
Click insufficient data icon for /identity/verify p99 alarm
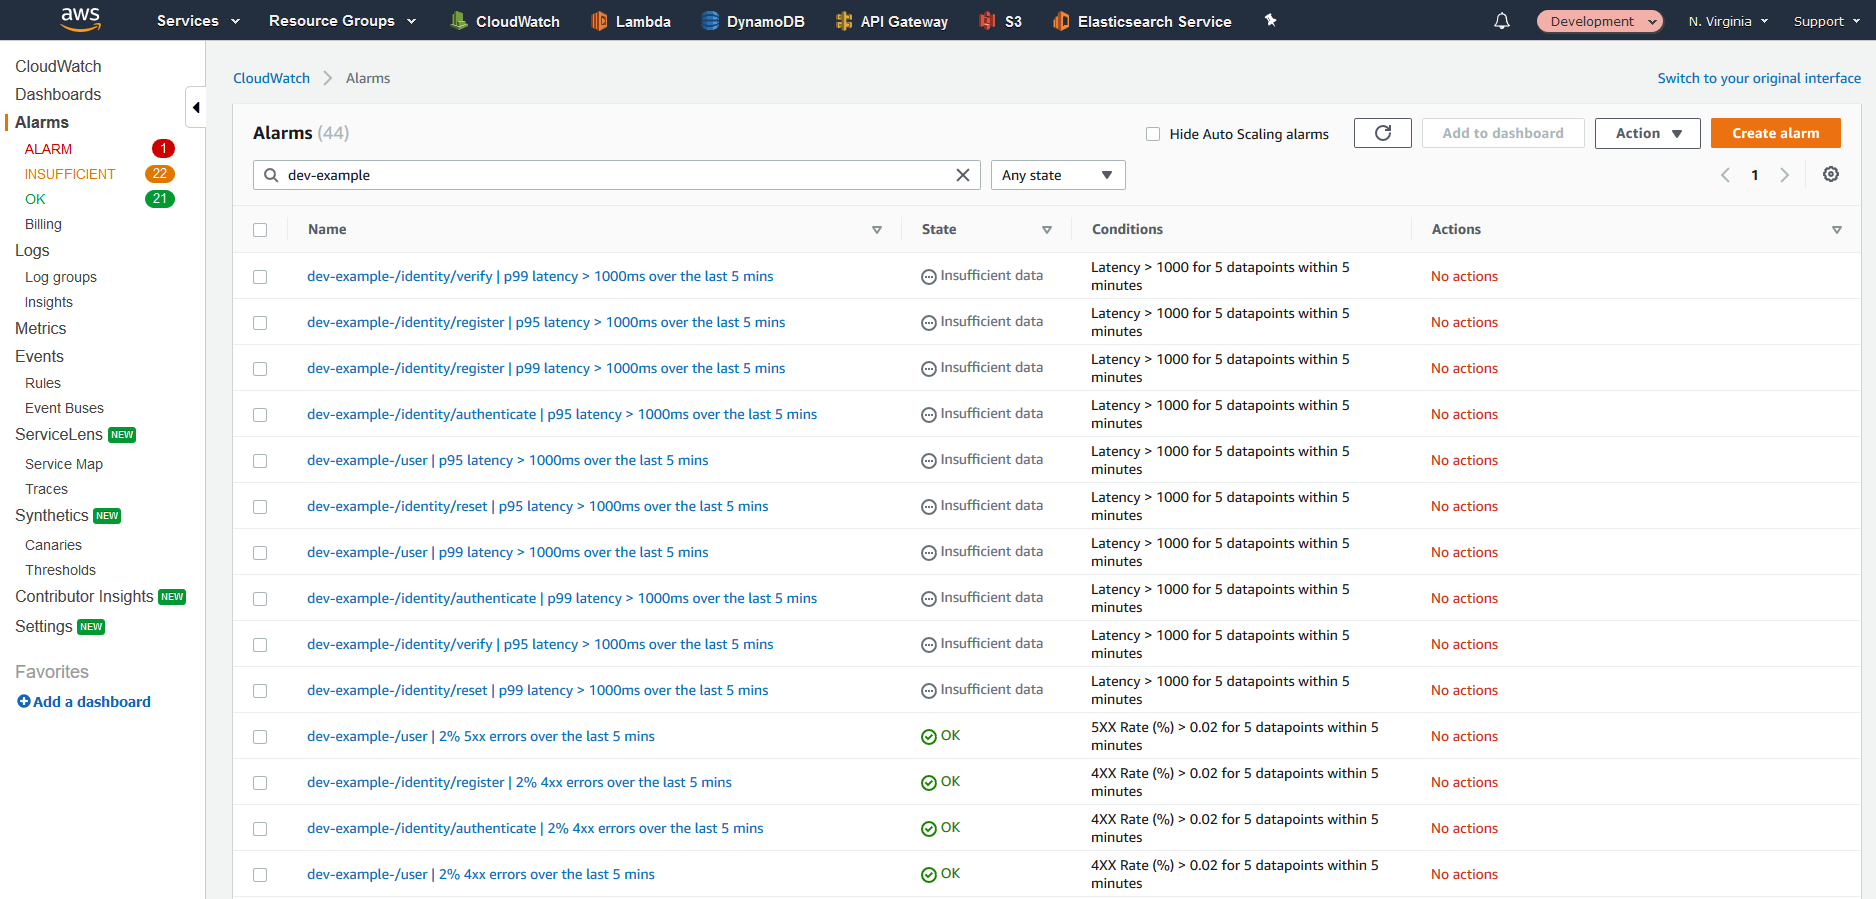929,277
